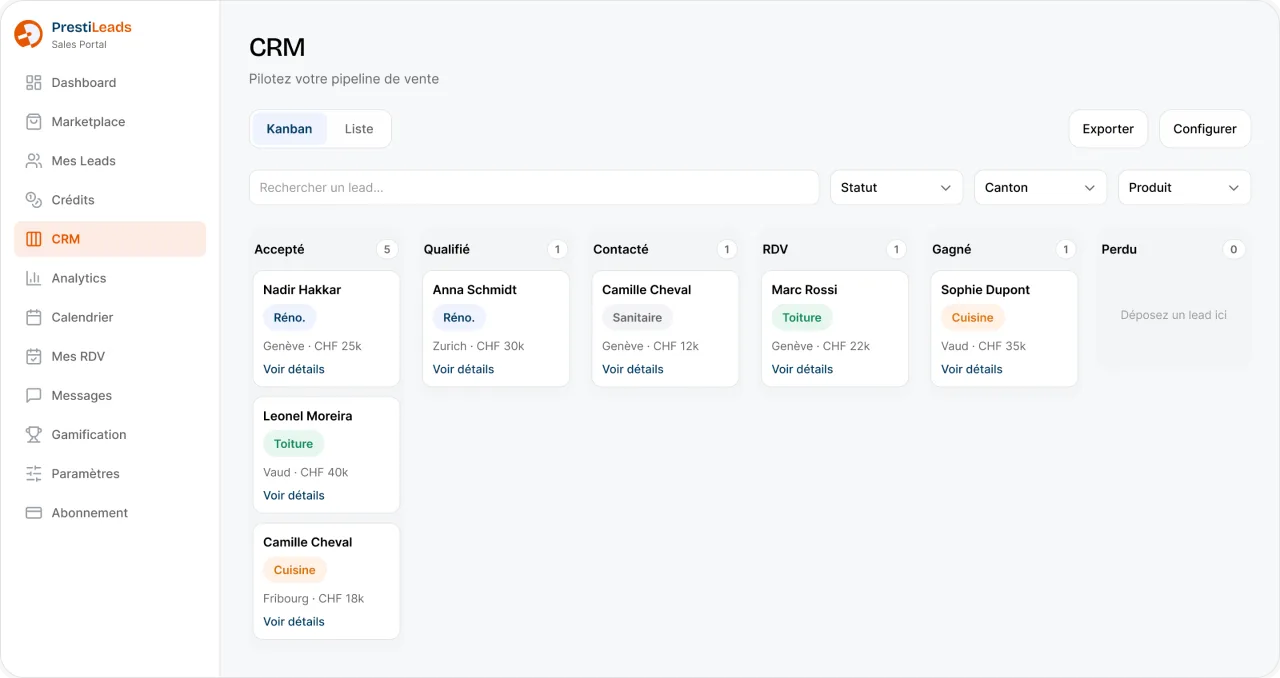This screenshot has width=1280, height=678.
Task: Click the Leonel Moreira card name
Action: click(x=308, y=416)
